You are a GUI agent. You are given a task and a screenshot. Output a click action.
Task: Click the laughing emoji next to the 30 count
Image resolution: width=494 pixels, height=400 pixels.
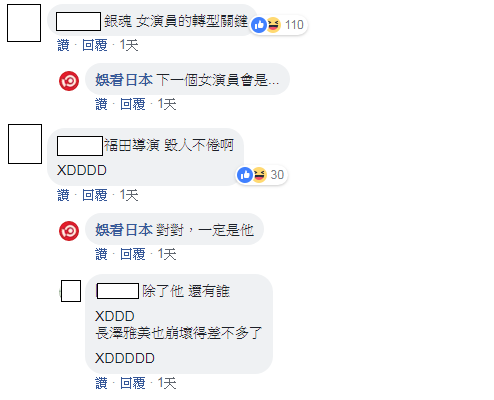[260, 175]
